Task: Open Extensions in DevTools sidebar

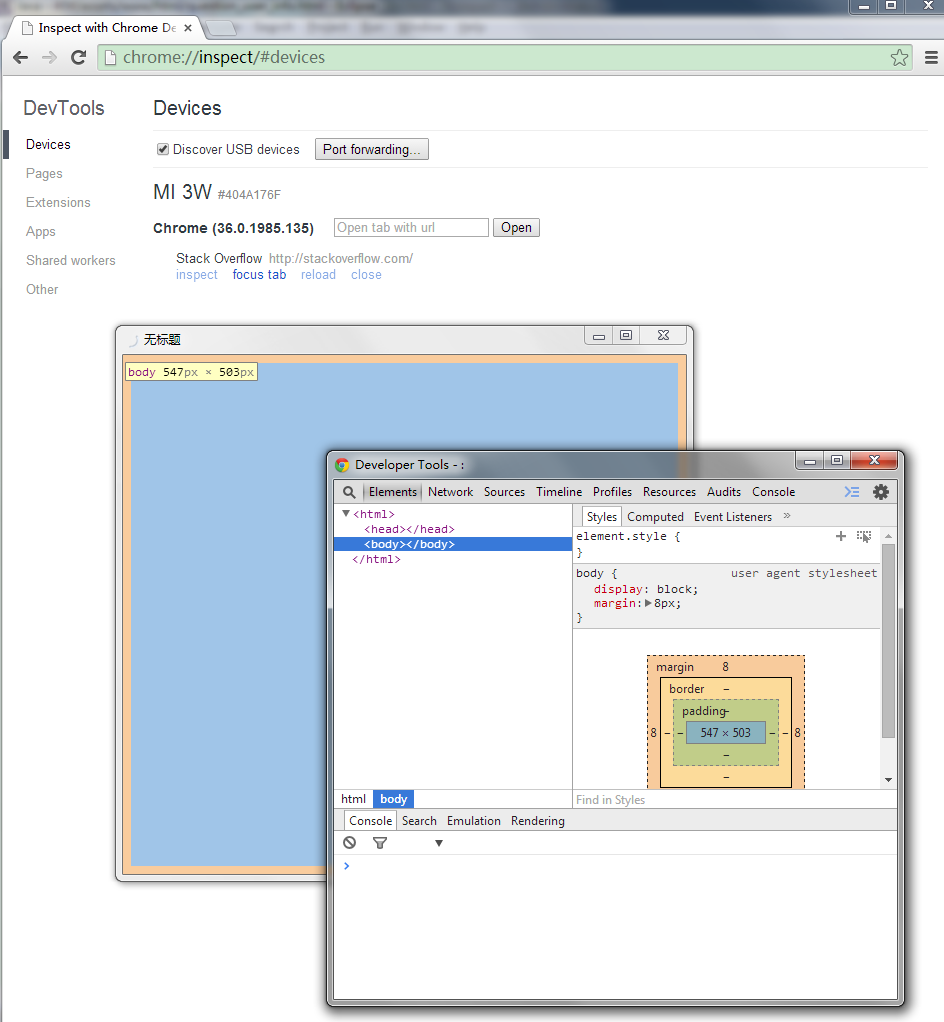Action: 58,203
